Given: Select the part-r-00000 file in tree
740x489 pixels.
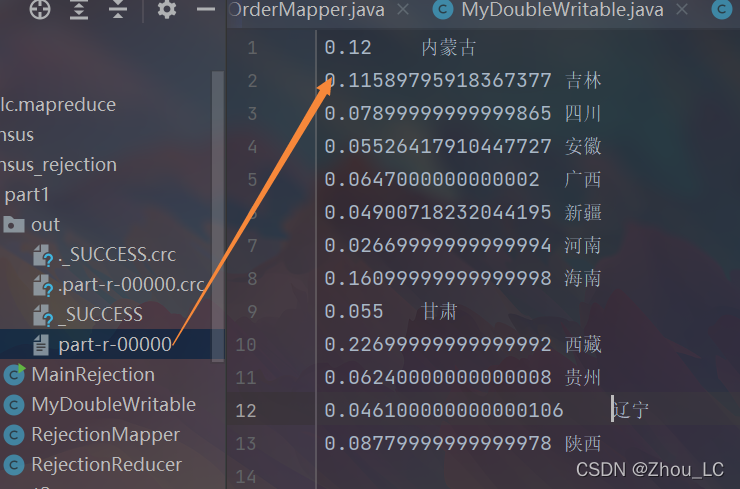Looking at the screenshot, I should coord(115,345).
